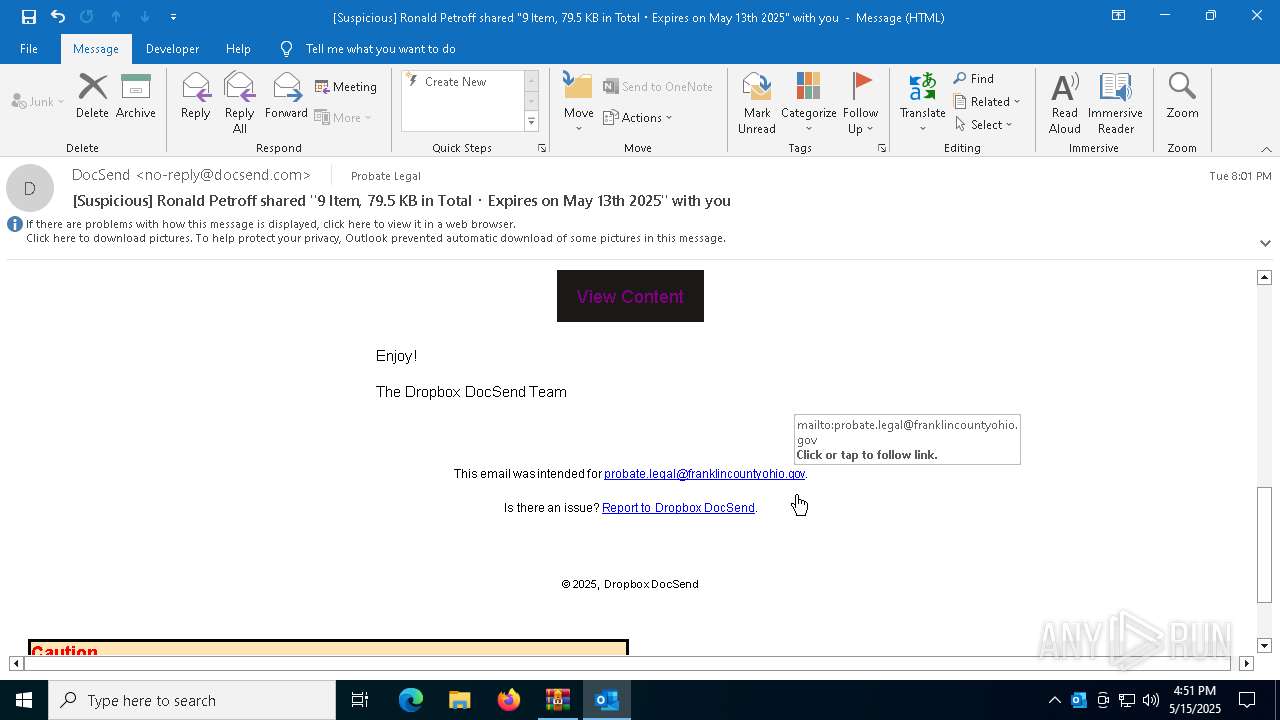Open the Follow Up flag menu
The width and height of the screenshot is (1280, 720).
pos(860,103)
